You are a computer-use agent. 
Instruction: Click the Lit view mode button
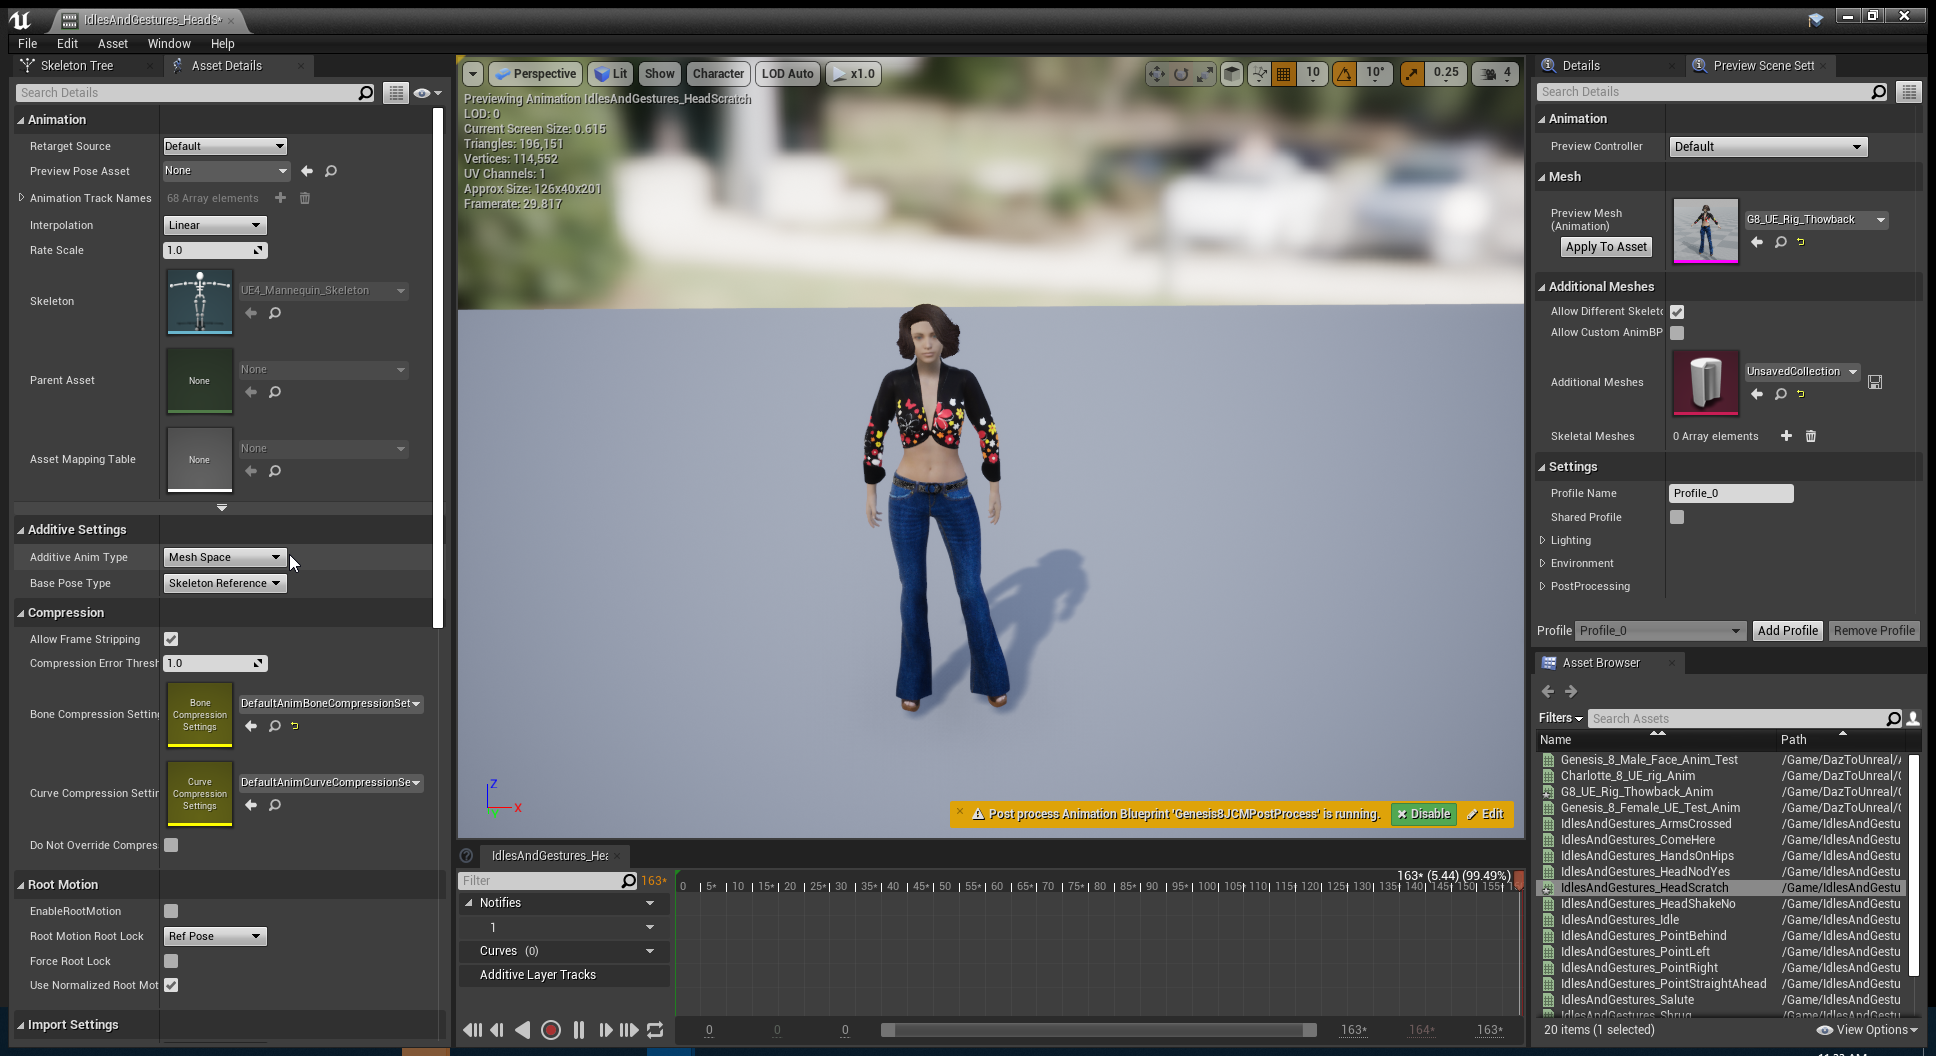(611, 74)
